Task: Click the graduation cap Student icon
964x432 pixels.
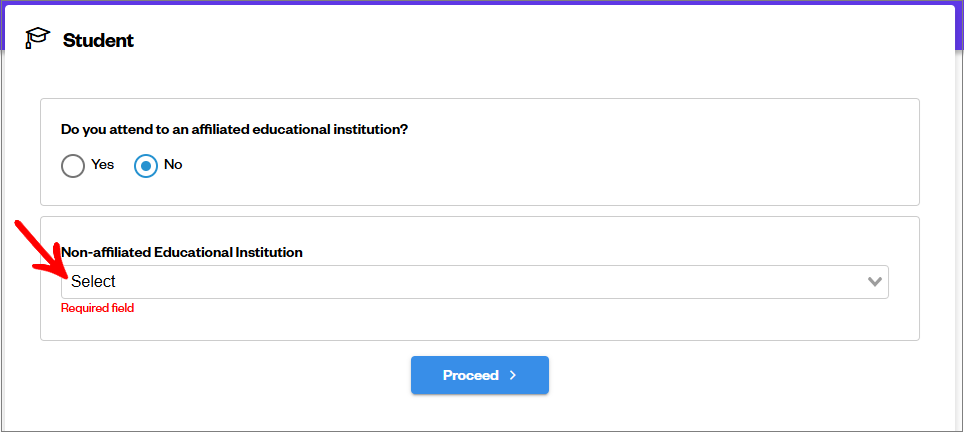Action: pos(38,38)
